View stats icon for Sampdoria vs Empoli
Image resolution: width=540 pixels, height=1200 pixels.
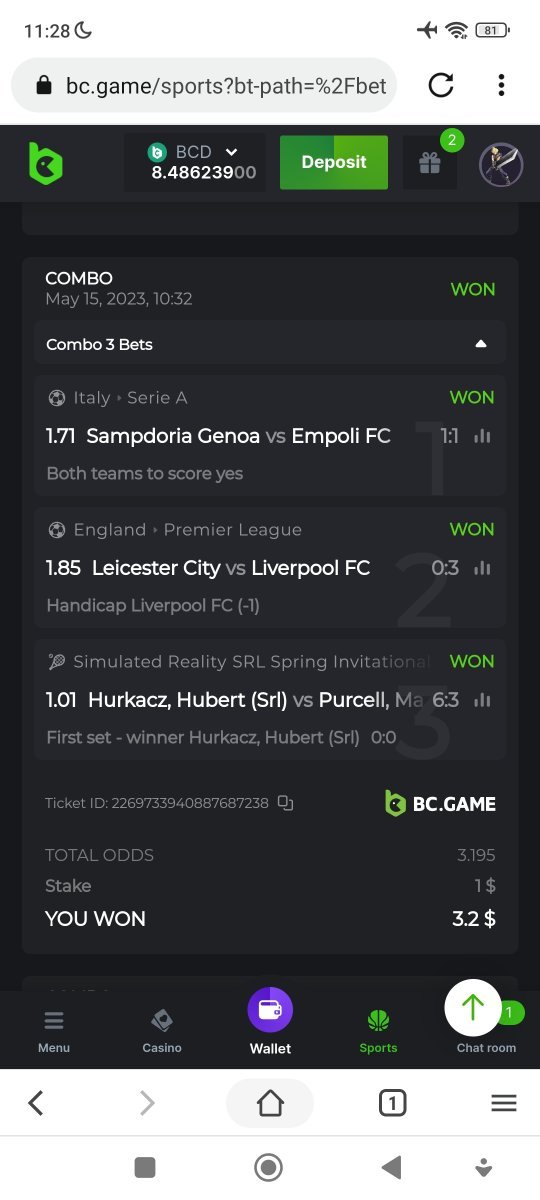coord(482,436)
